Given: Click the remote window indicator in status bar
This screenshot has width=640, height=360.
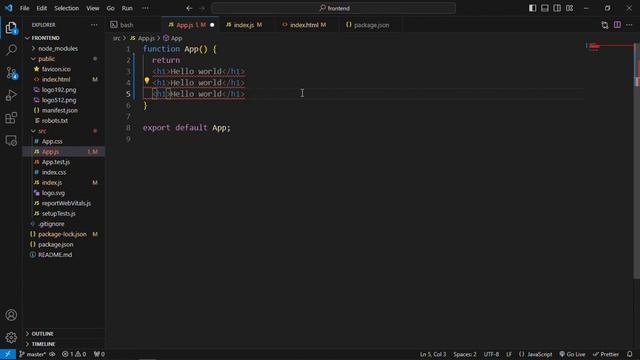Looking at the screenshot, I should click(8, 354).
